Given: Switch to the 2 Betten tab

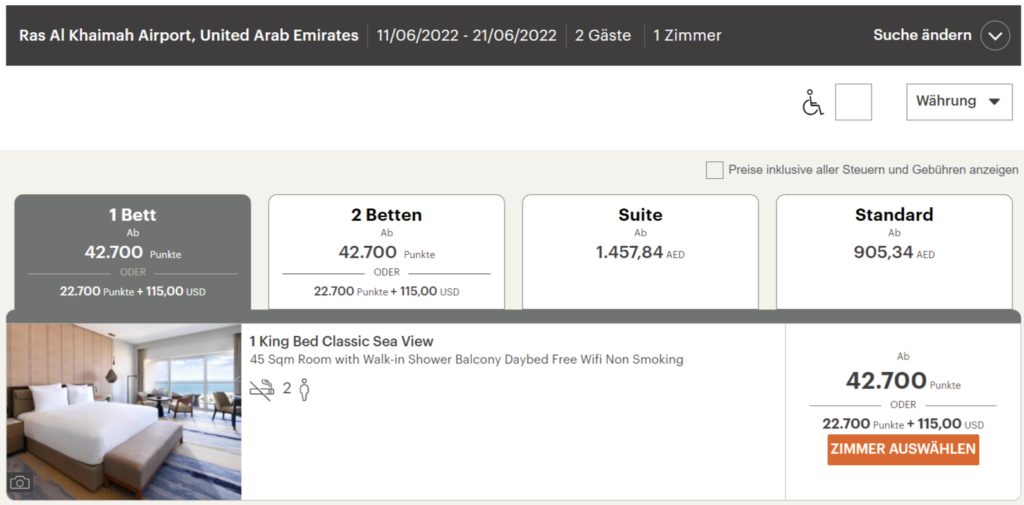Looking at the screenshot, I should point(386,252).
